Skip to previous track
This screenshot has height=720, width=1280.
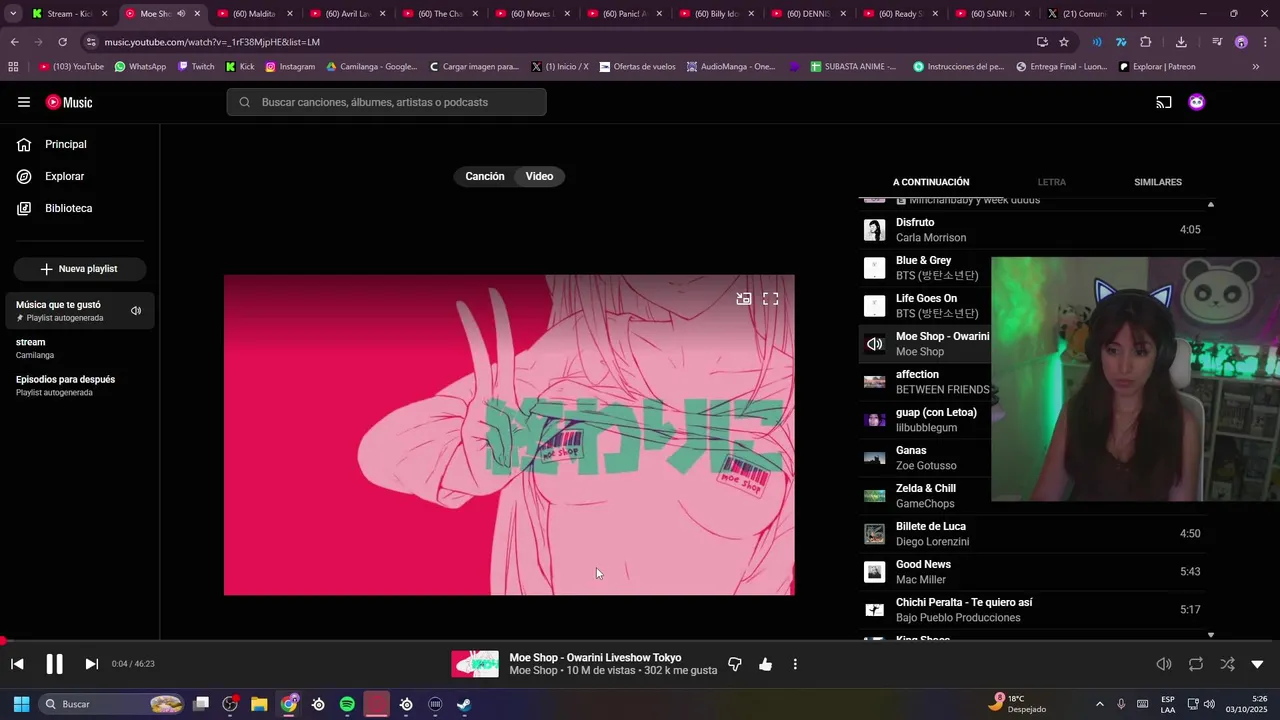click(x=17, y=664)
